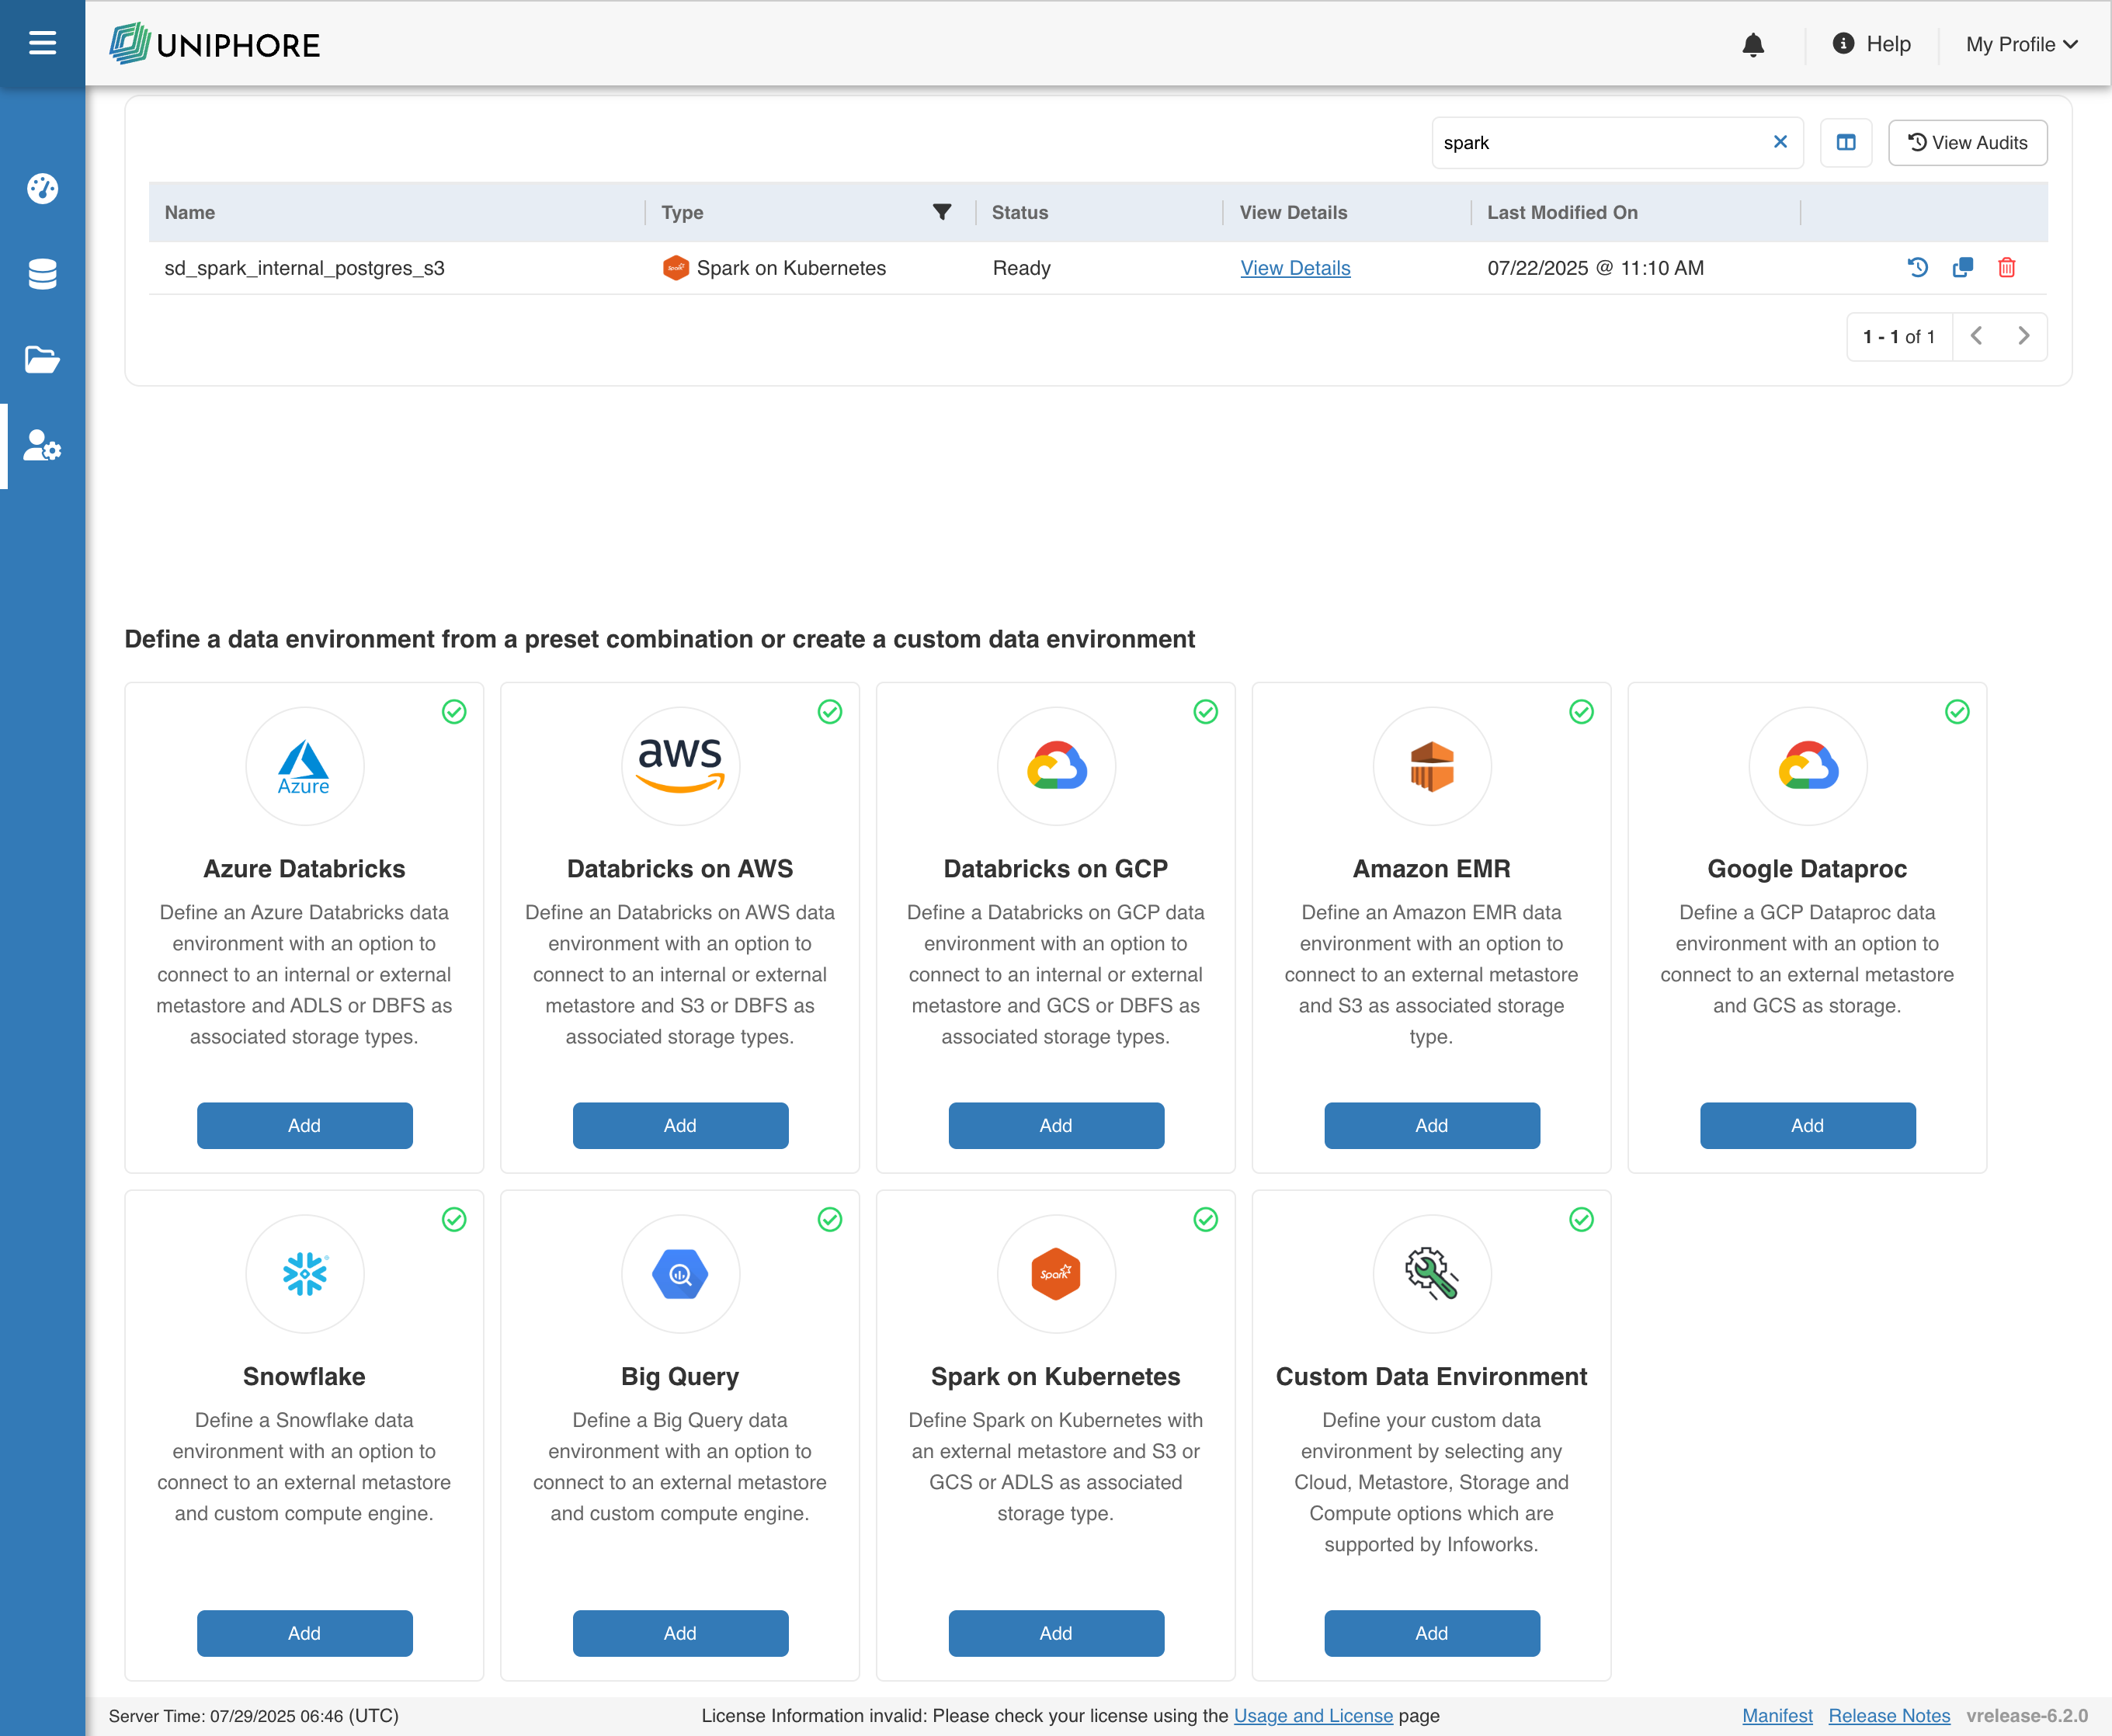The width and height of the screenshot is (2112, 1736).
Task: Add an Azure Databricks environment
Action: click(x=304, y=1125)
